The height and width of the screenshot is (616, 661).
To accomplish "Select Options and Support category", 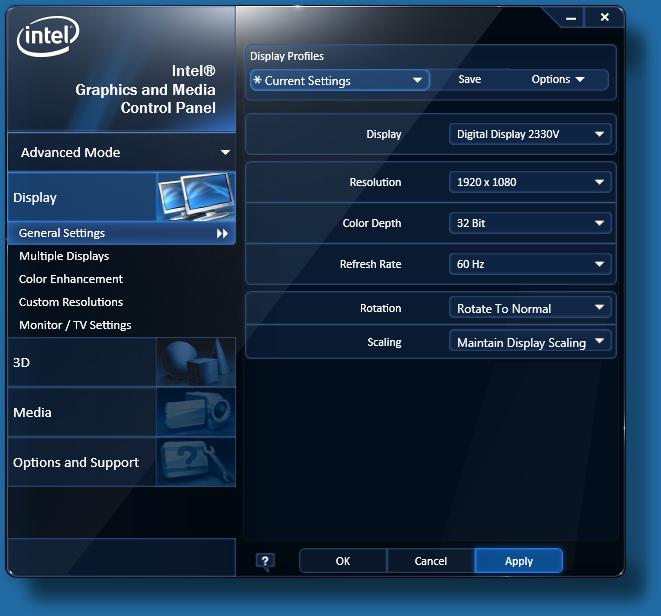I will click(x=121, y=462).
